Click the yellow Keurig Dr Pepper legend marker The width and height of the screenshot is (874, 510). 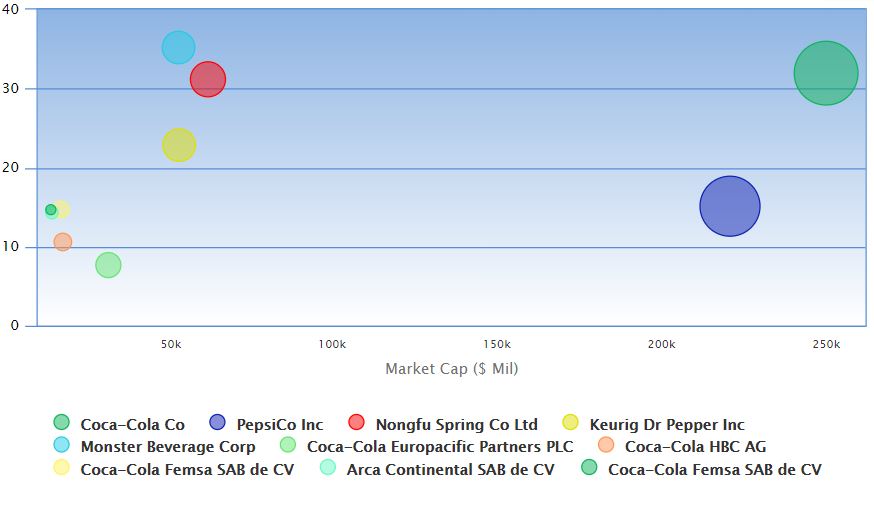tap(571, 423)
